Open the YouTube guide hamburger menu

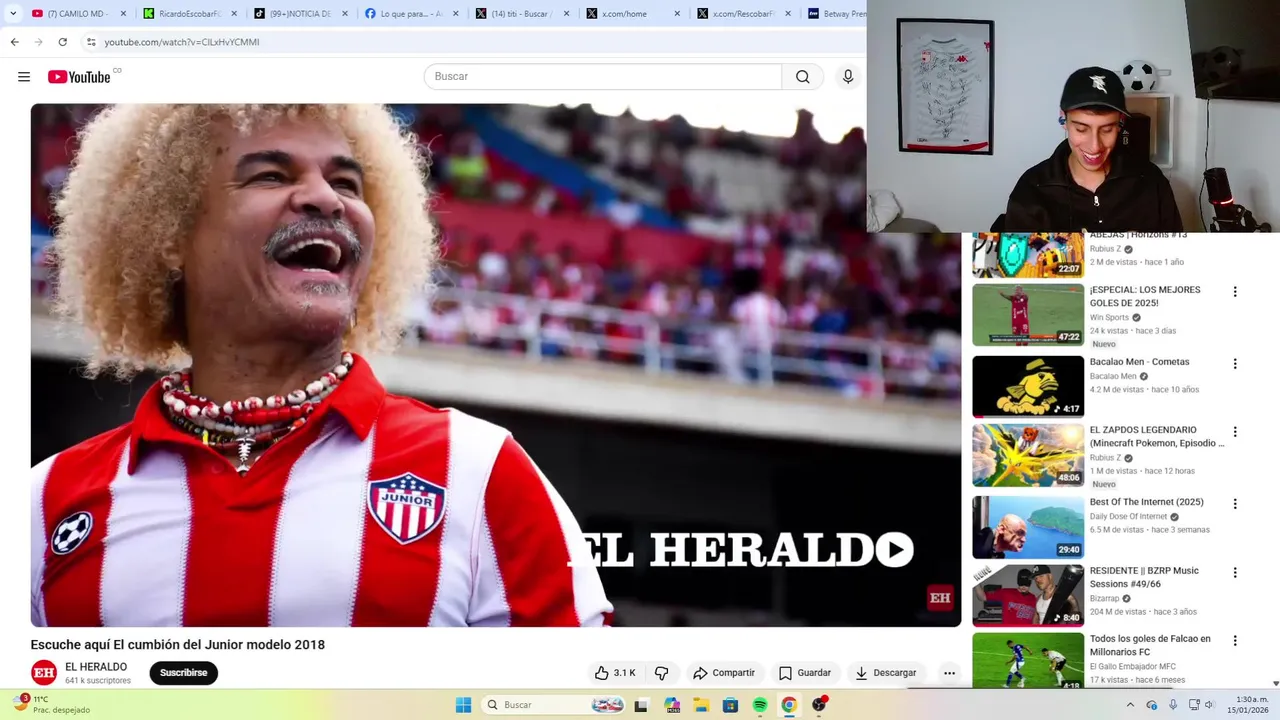[24, 77]
